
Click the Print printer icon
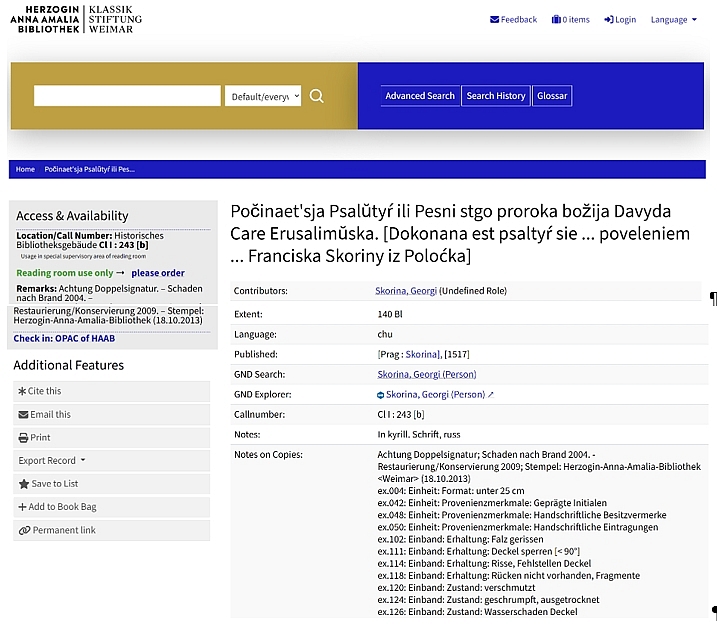[23, 437]
